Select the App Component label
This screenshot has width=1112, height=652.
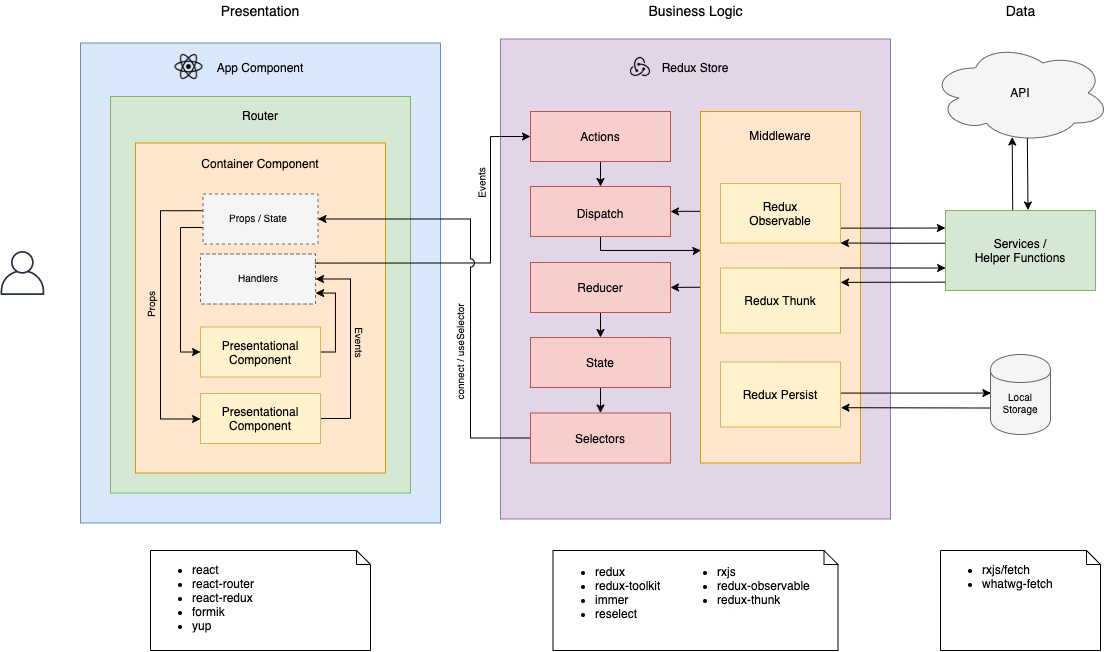click(260, 67)
